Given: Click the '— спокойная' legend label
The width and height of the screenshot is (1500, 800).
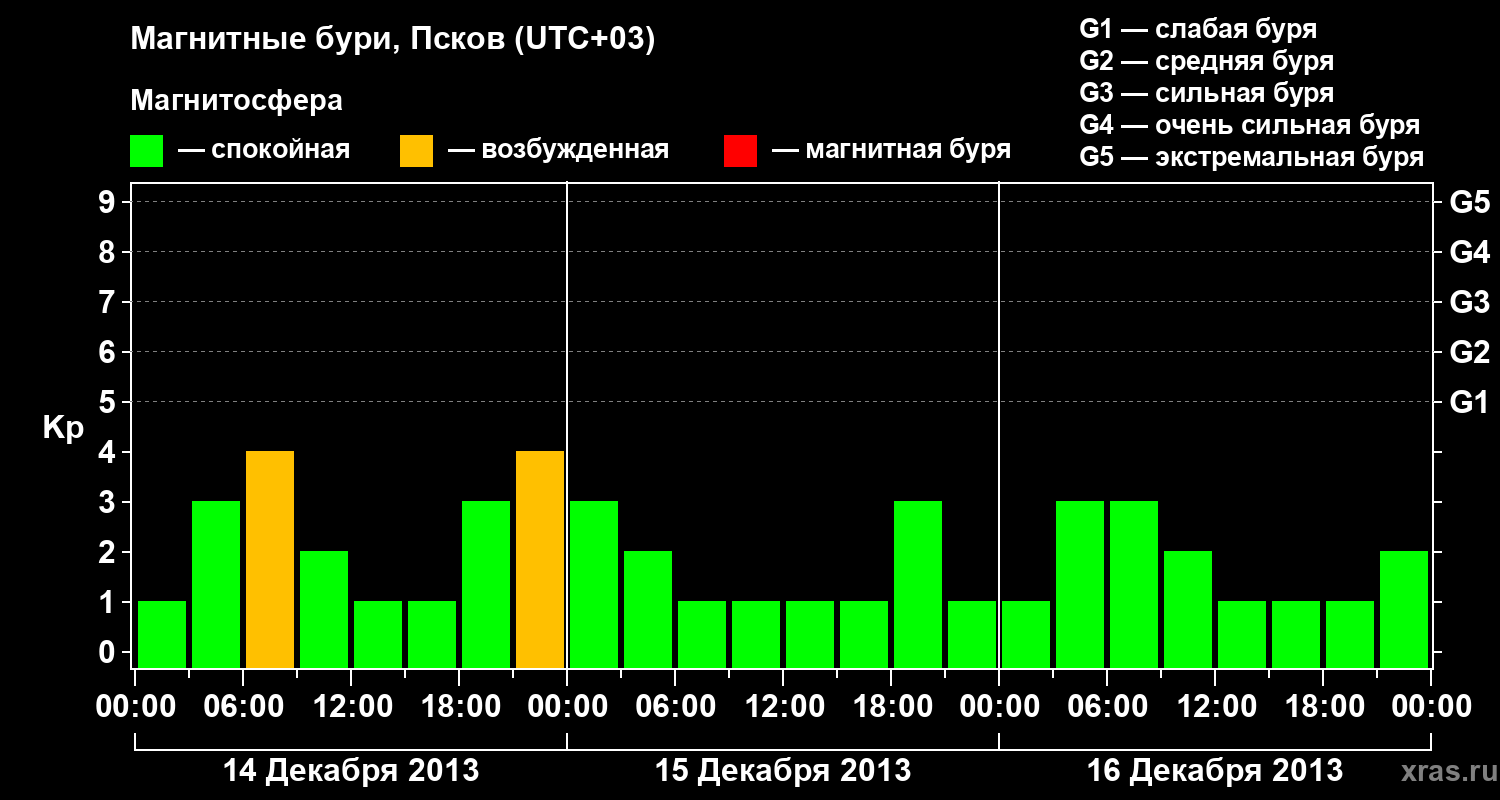Looking at the screenshot, I should click(x=264, y=151).
